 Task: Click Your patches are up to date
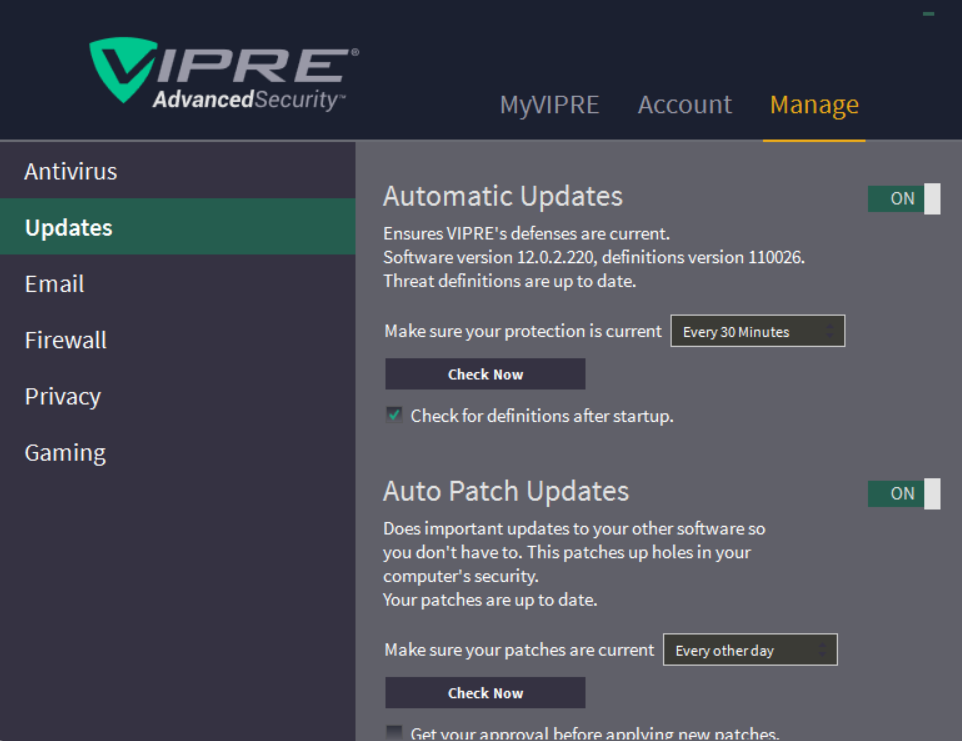[x=490, y=600]
